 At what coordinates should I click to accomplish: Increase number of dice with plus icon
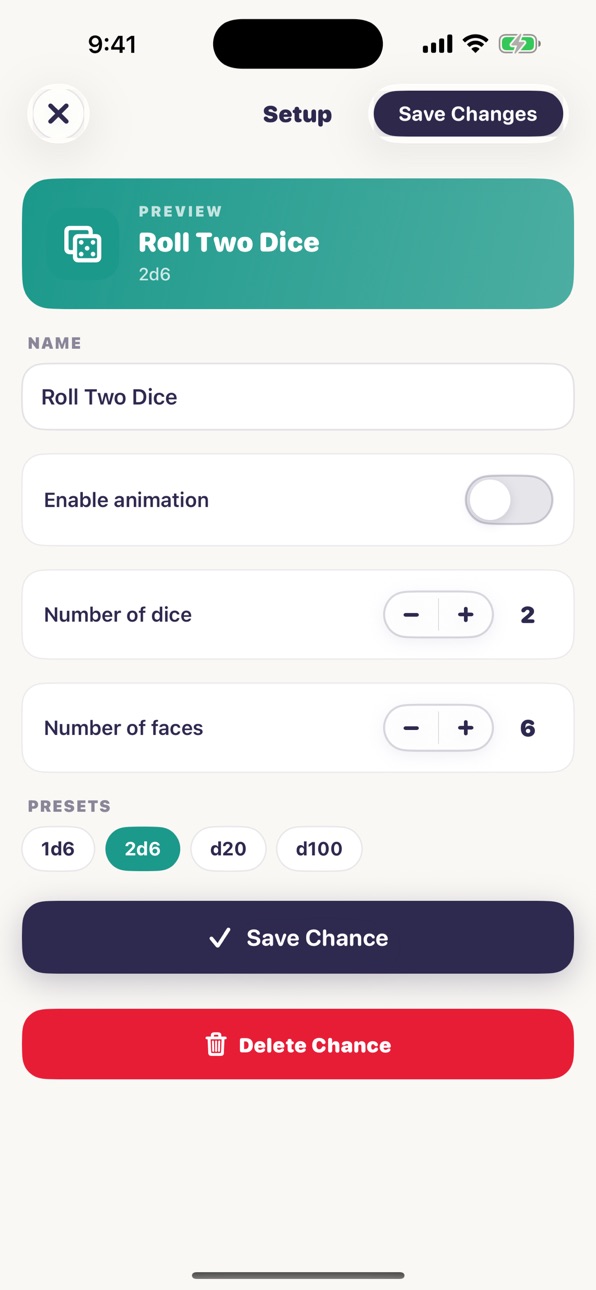pos(465,615)
